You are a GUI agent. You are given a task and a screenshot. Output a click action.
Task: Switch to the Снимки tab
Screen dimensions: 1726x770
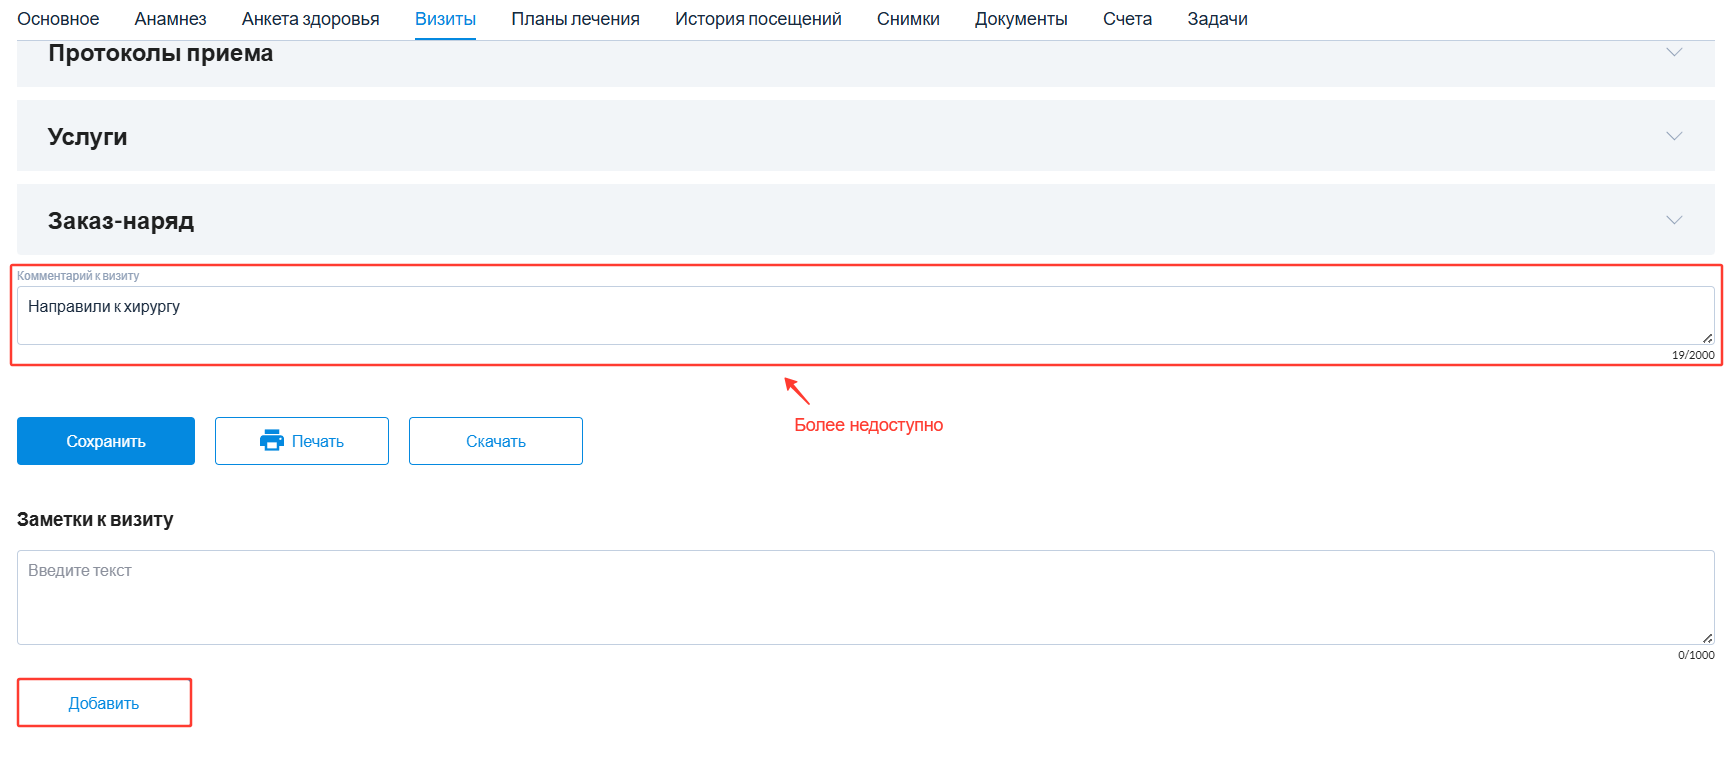(x=908, y=19)
